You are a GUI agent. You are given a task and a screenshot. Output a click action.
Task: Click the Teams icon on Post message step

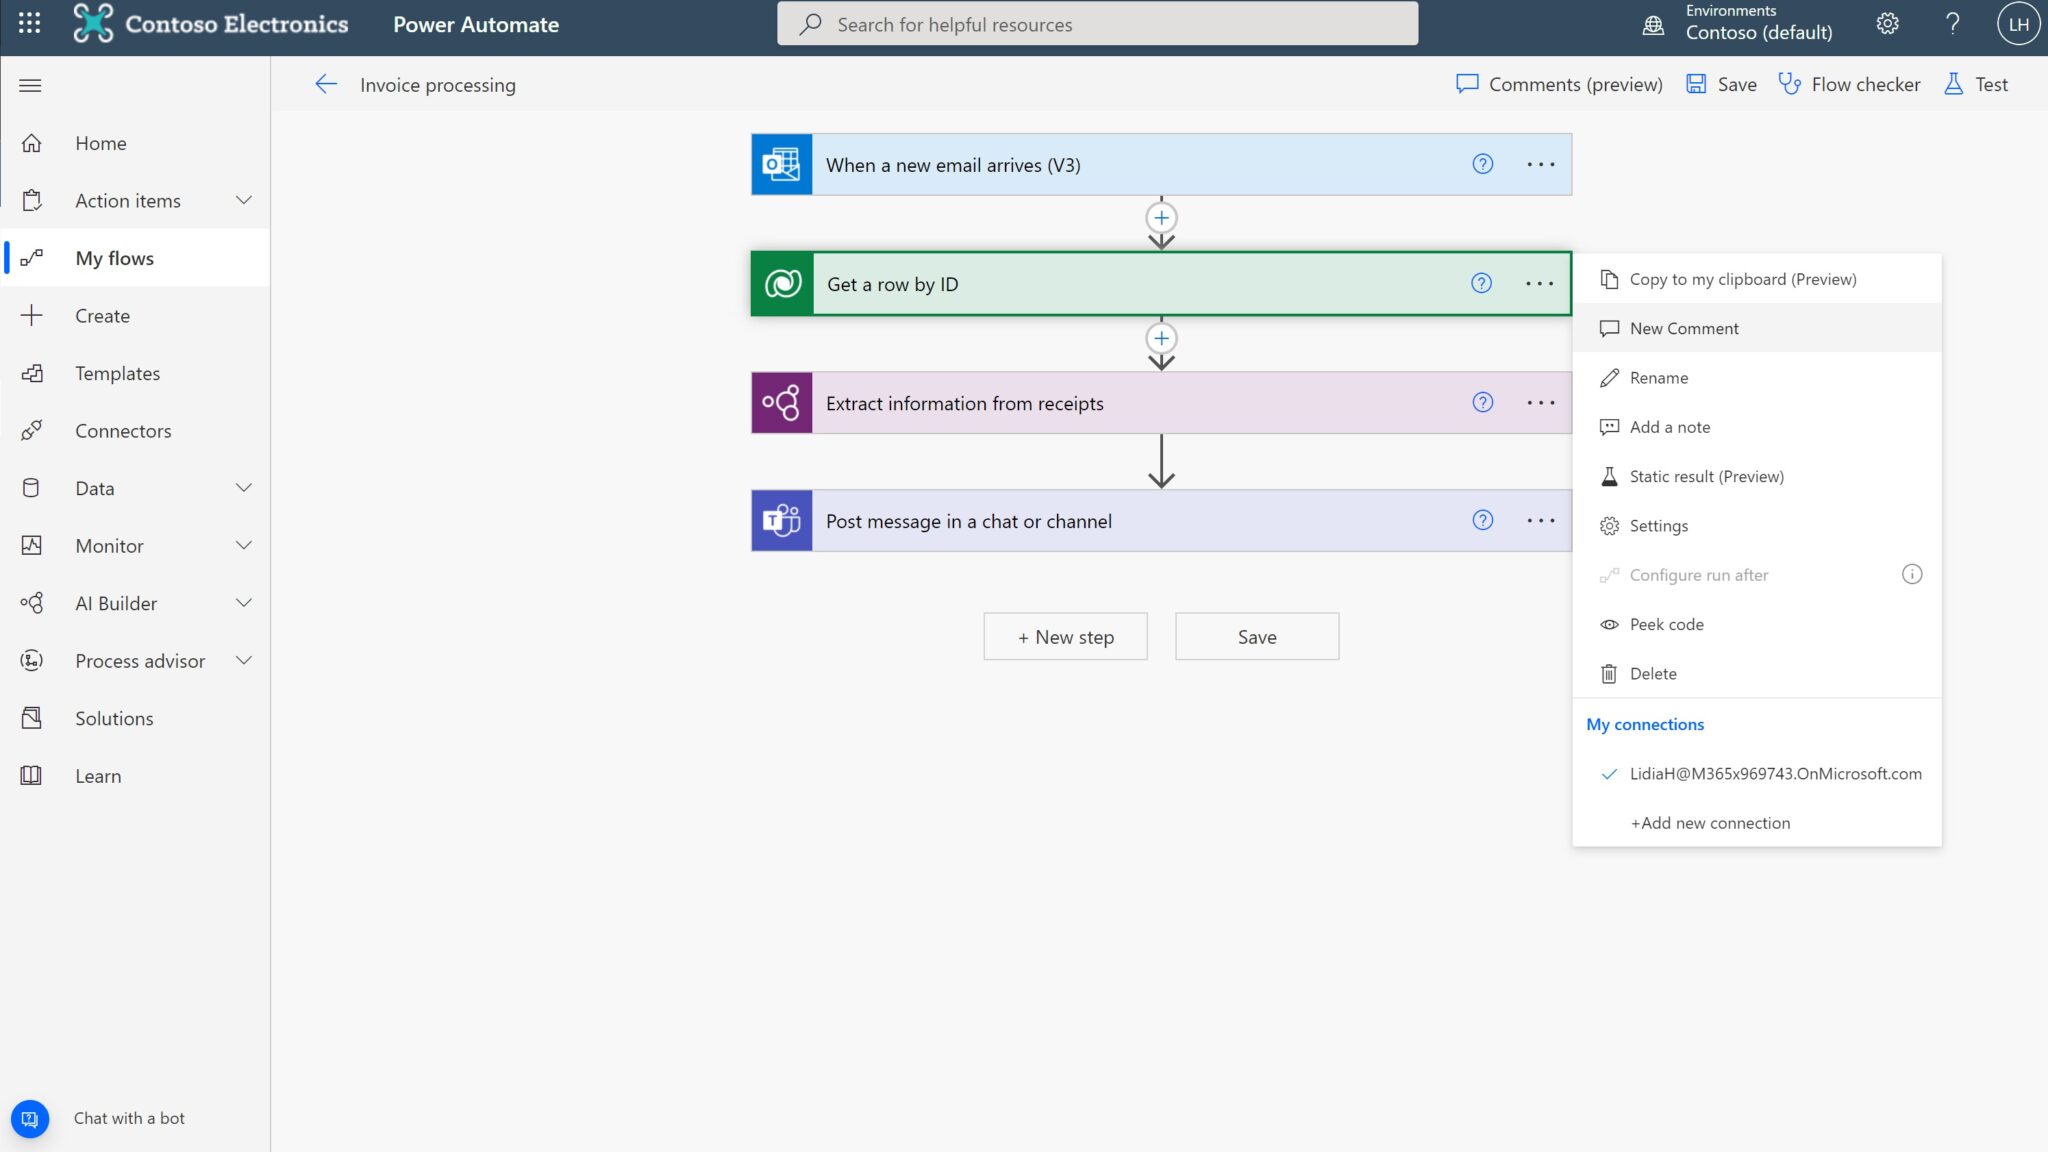(x=781, y=520)
